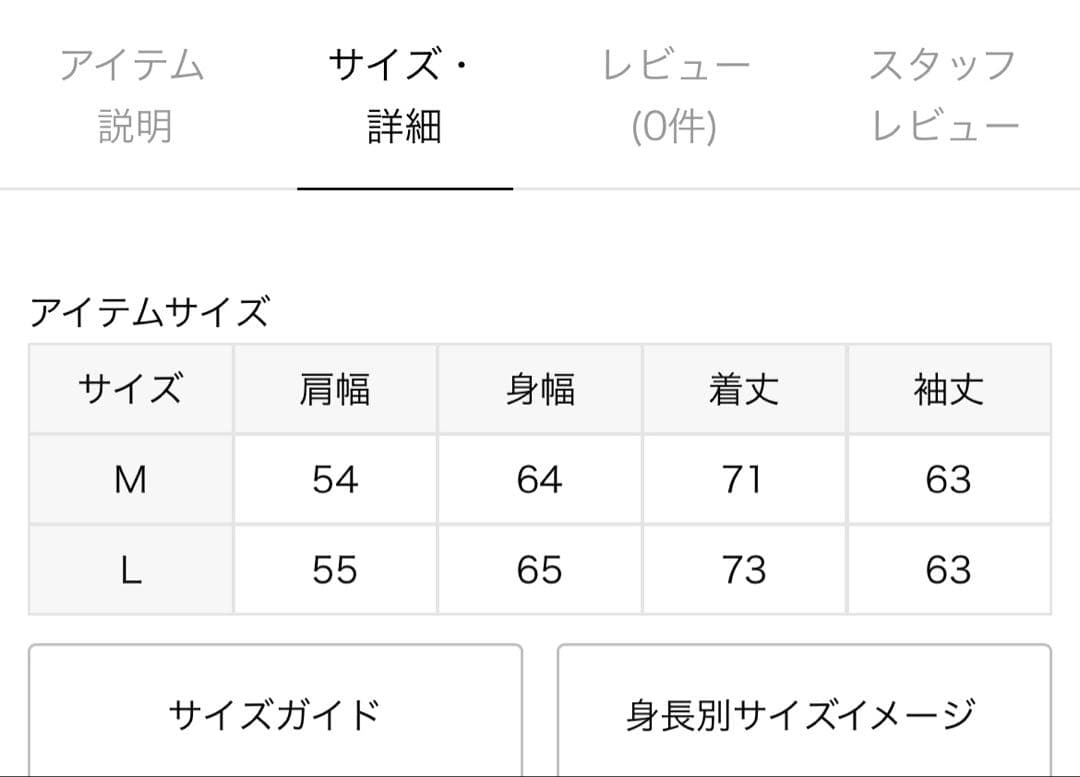Tap the 着丈 column header

[744, 389]
